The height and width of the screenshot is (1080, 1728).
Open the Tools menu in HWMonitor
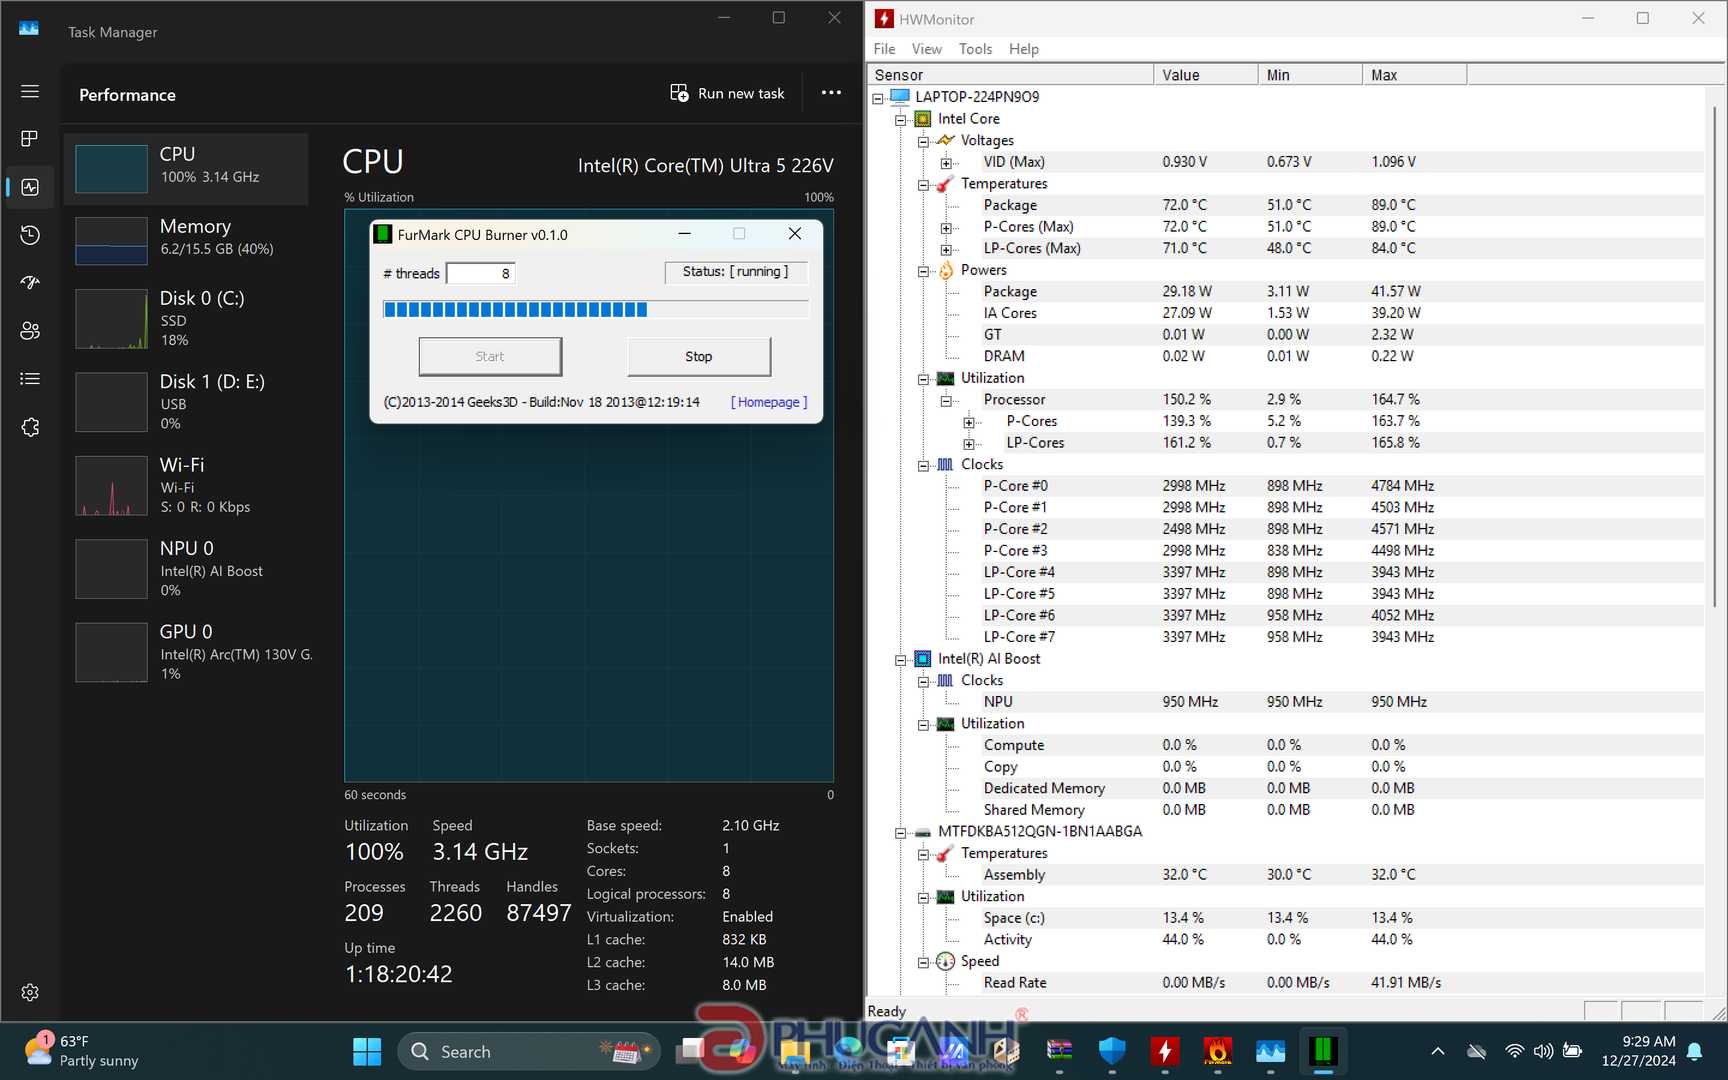[975, 49]
